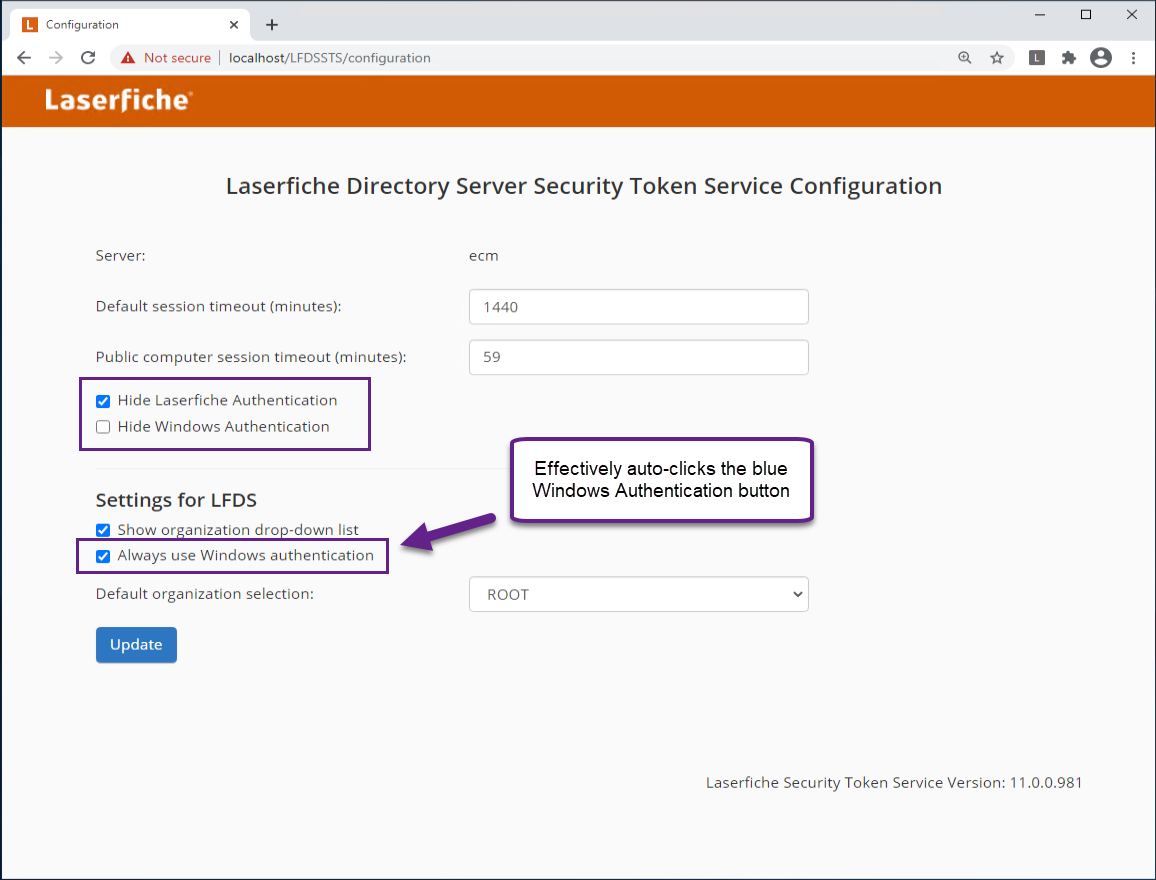Enable Hide Windows Authentication checkbox
1156x880 pixels.
click(103, 427)
